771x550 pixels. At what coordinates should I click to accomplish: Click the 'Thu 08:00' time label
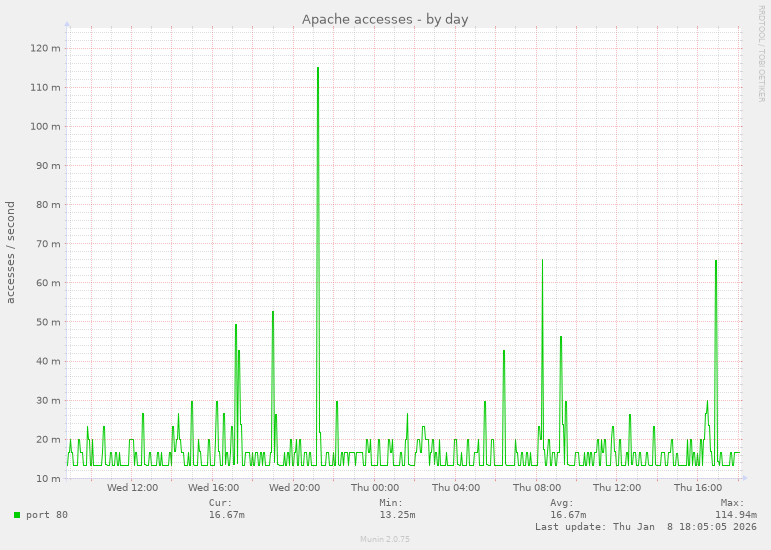[x=536, y=488]
